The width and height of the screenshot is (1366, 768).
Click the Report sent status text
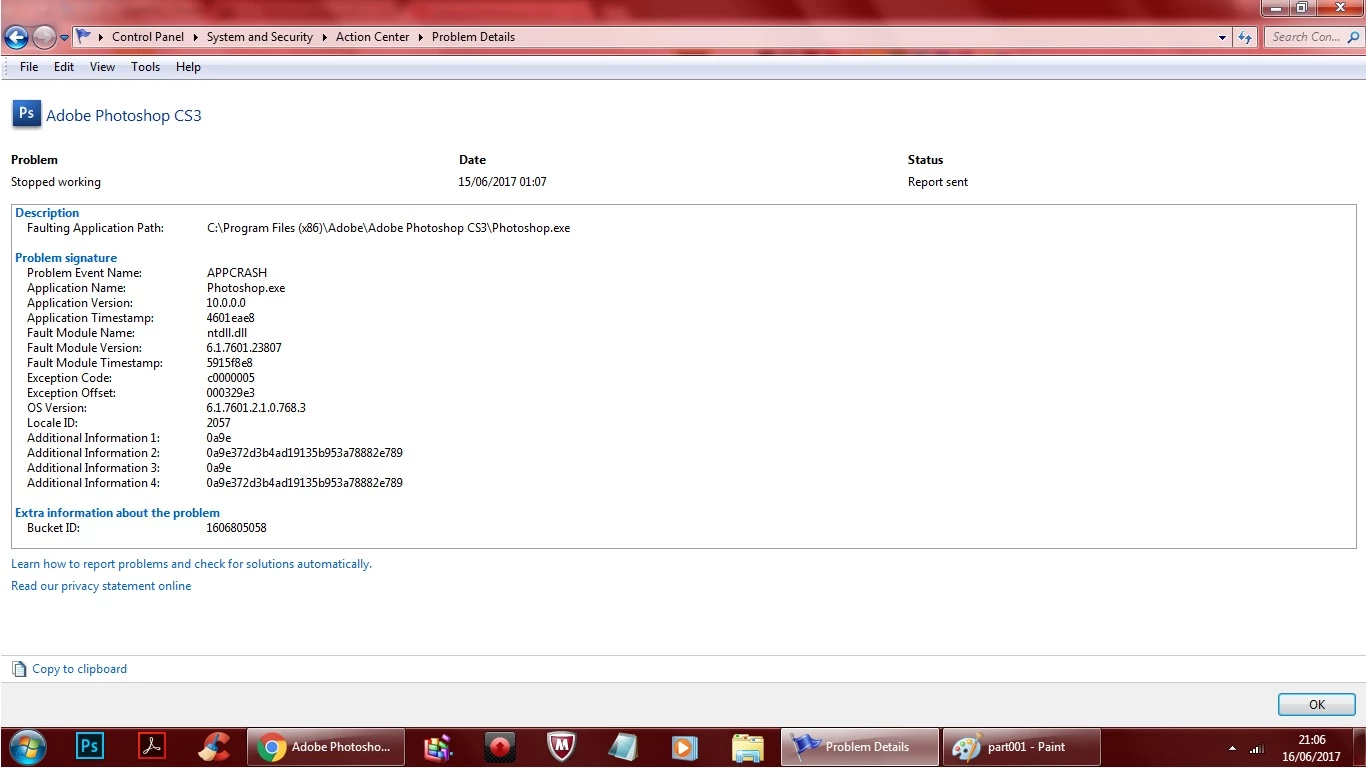coord(938,182)
